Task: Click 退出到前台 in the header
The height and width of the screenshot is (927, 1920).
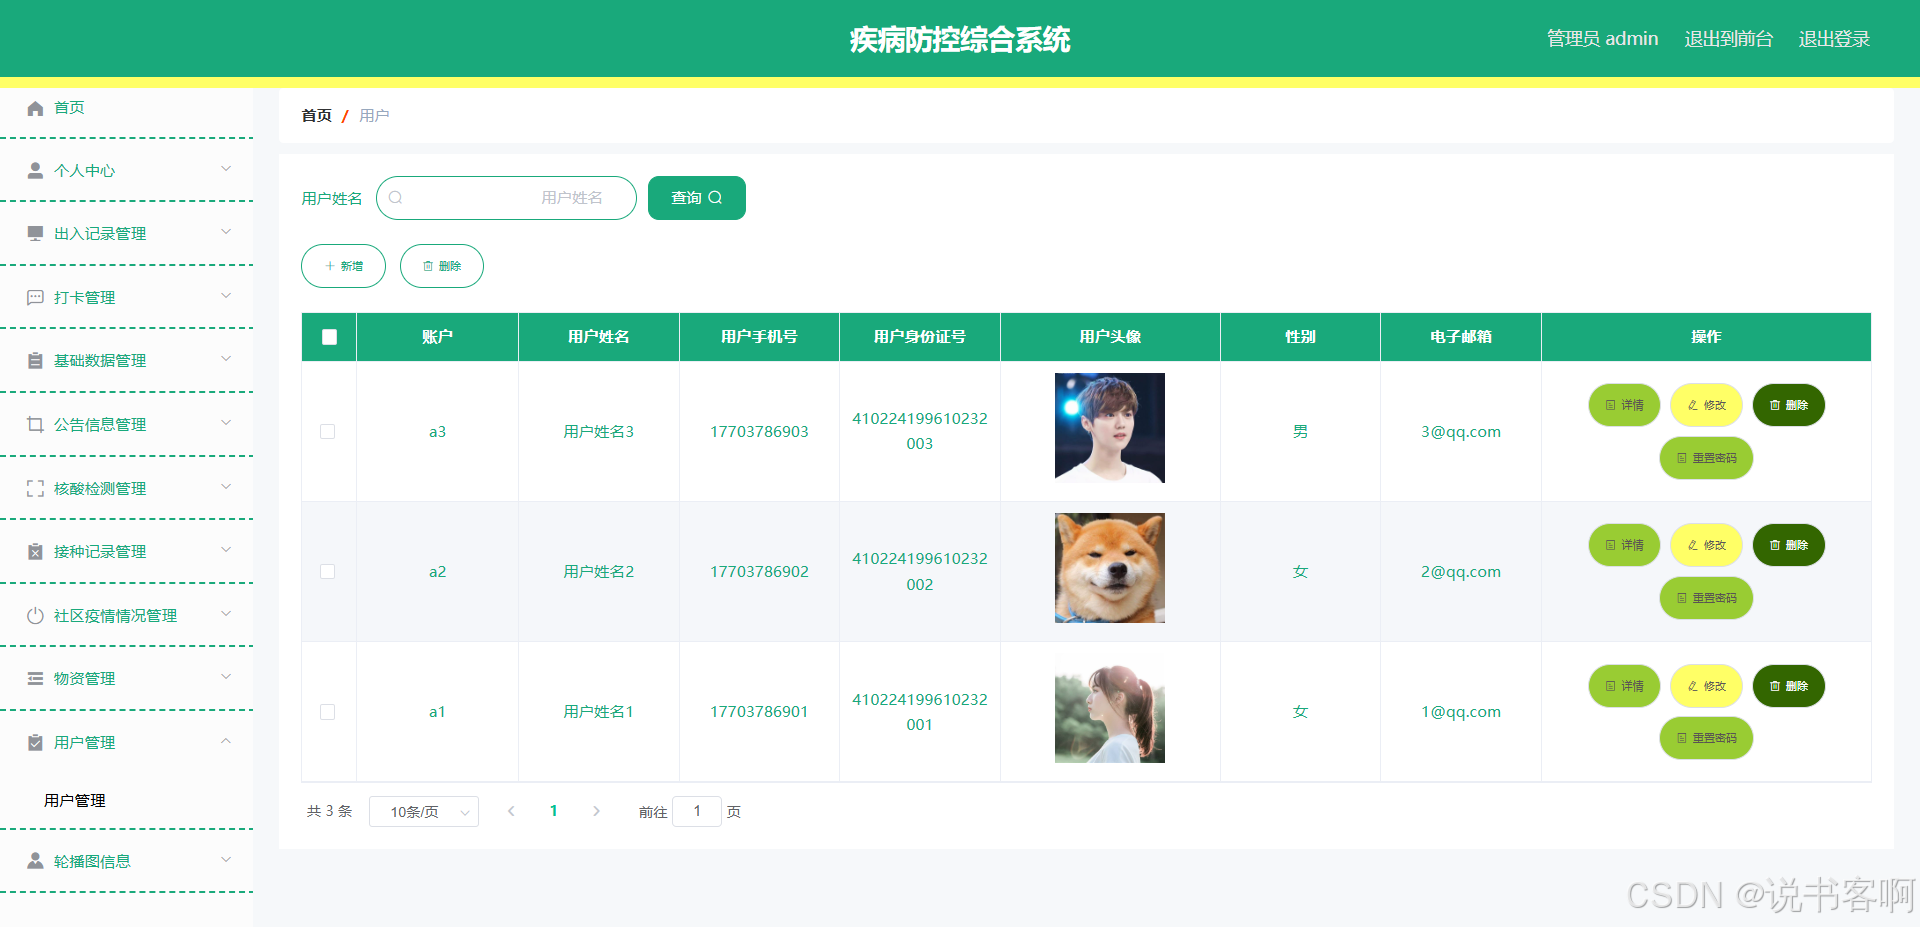Action: pyautogui.click(x=1728, y=39)
